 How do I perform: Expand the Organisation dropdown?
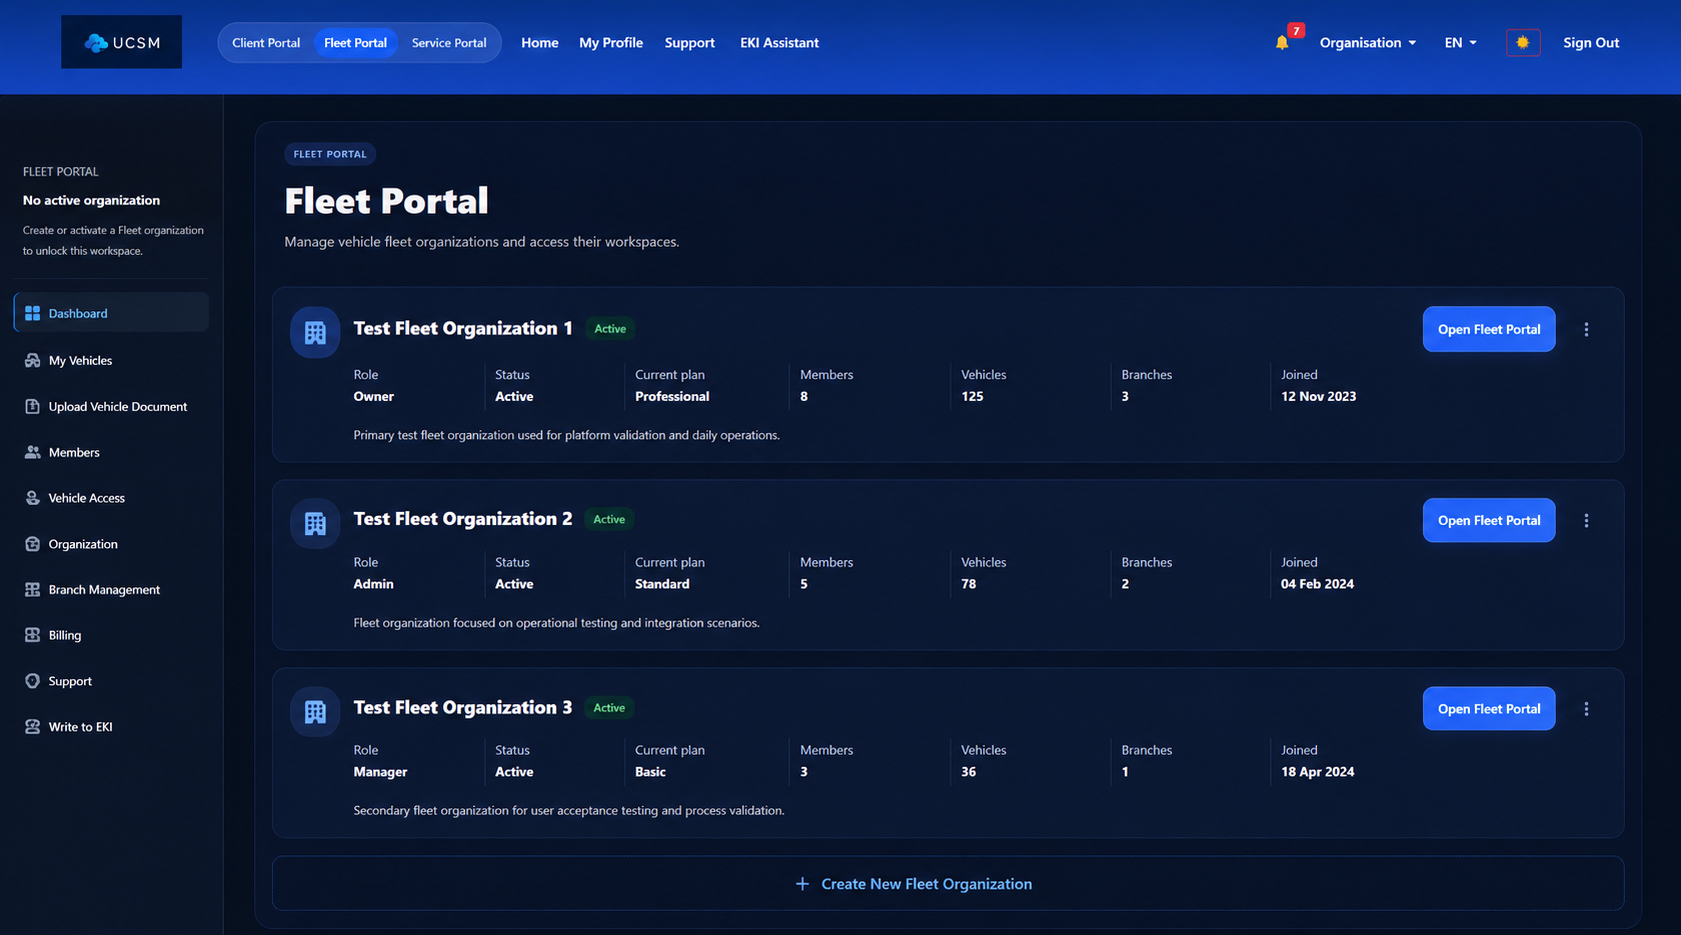pyautogui.click(x=1367, y=43)
